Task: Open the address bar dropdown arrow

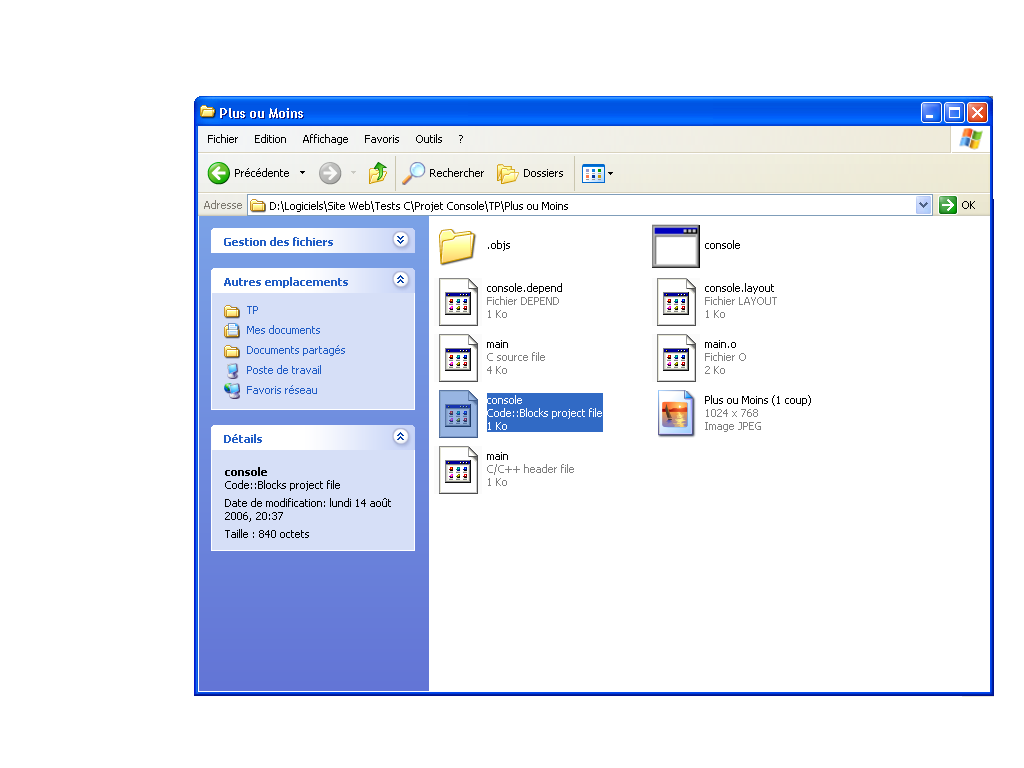Action: point(923,205)
